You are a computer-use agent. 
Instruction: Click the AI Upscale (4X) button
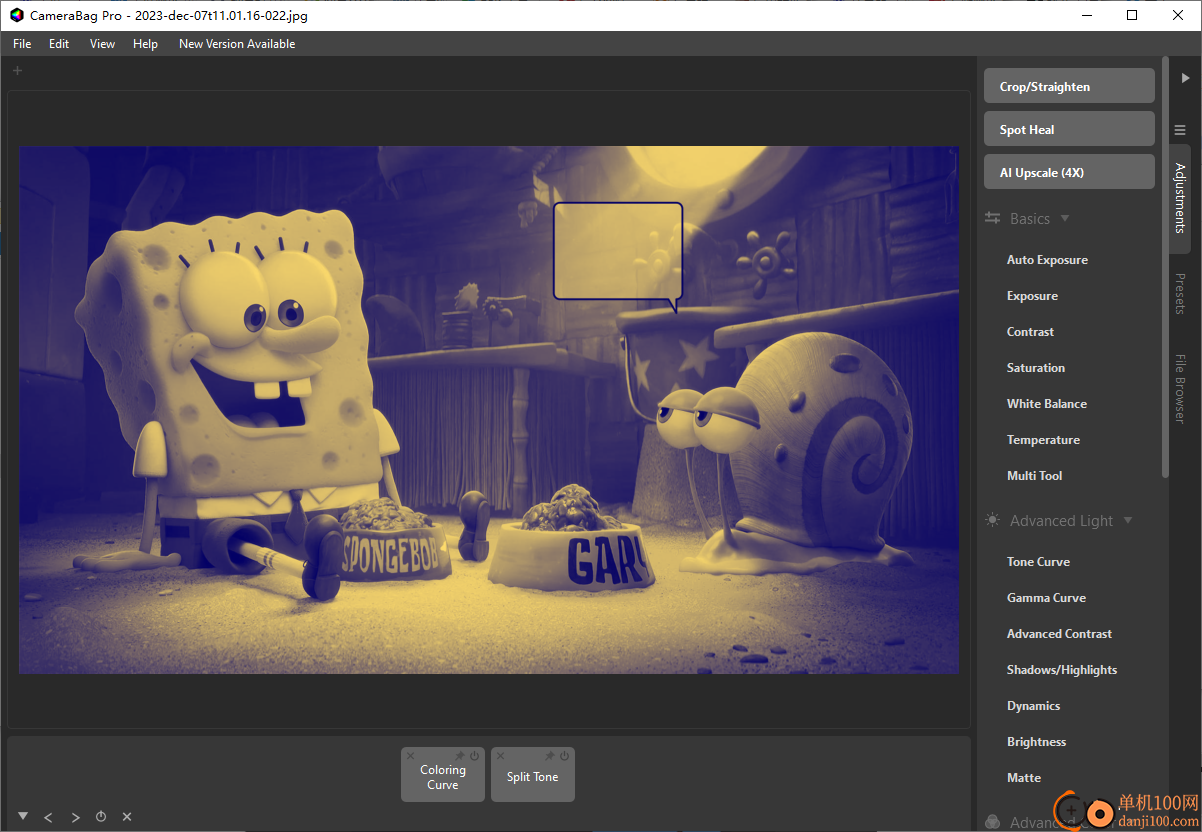click(1069, 172)
